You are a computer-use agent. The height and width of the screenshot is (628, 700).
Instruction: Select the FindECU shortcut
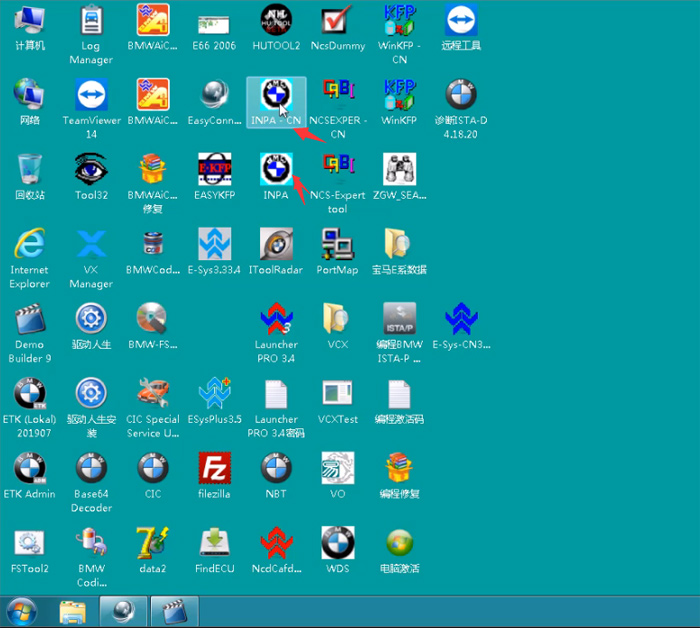pyautogui.click(x=214, y=550)
